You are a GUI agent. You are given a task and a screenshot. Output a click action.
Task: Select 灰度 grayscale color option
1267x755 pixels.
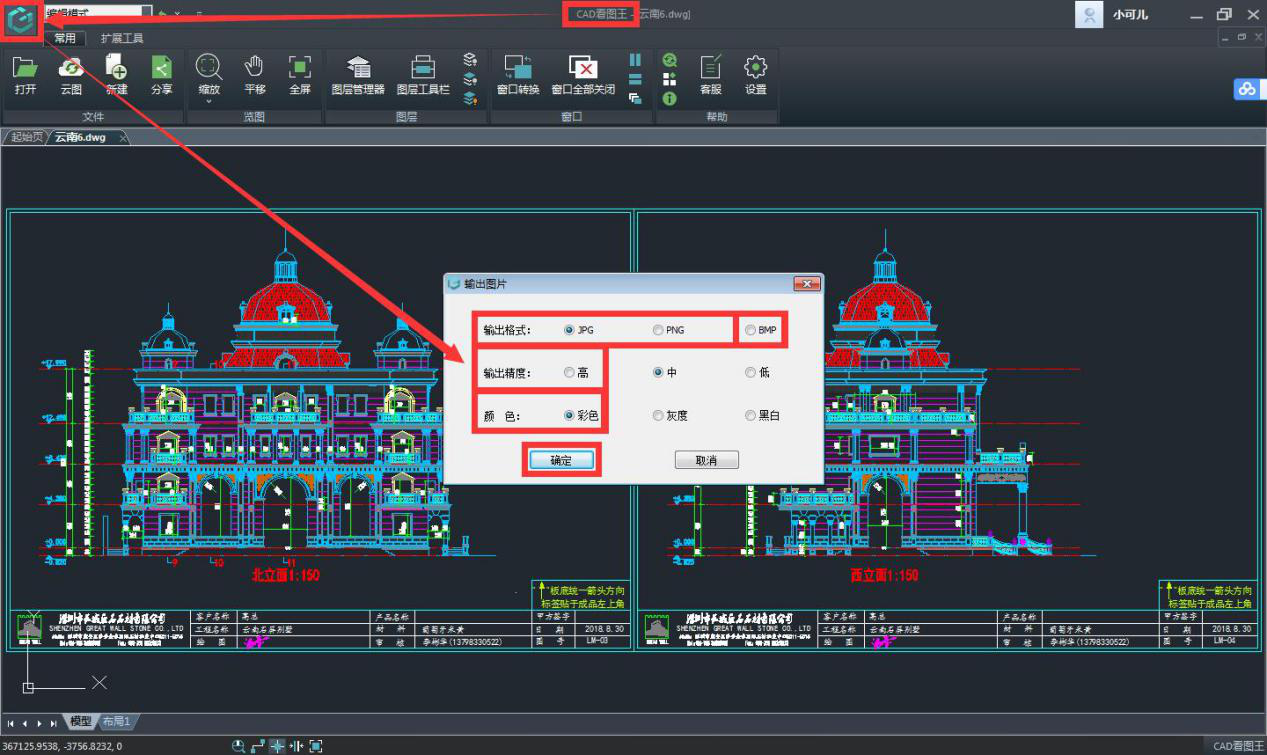pos(658,415)
